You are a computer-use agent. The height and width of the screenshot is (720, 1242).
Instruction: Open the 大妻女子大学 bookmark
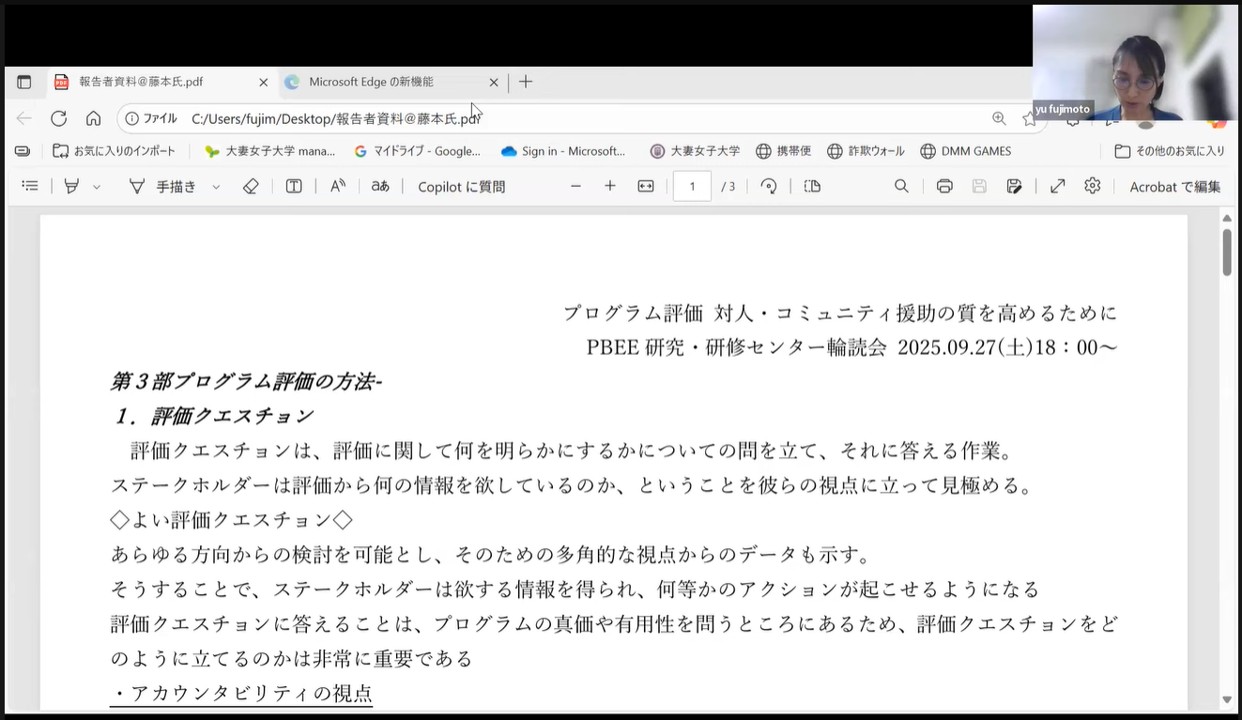coord(695,151)
